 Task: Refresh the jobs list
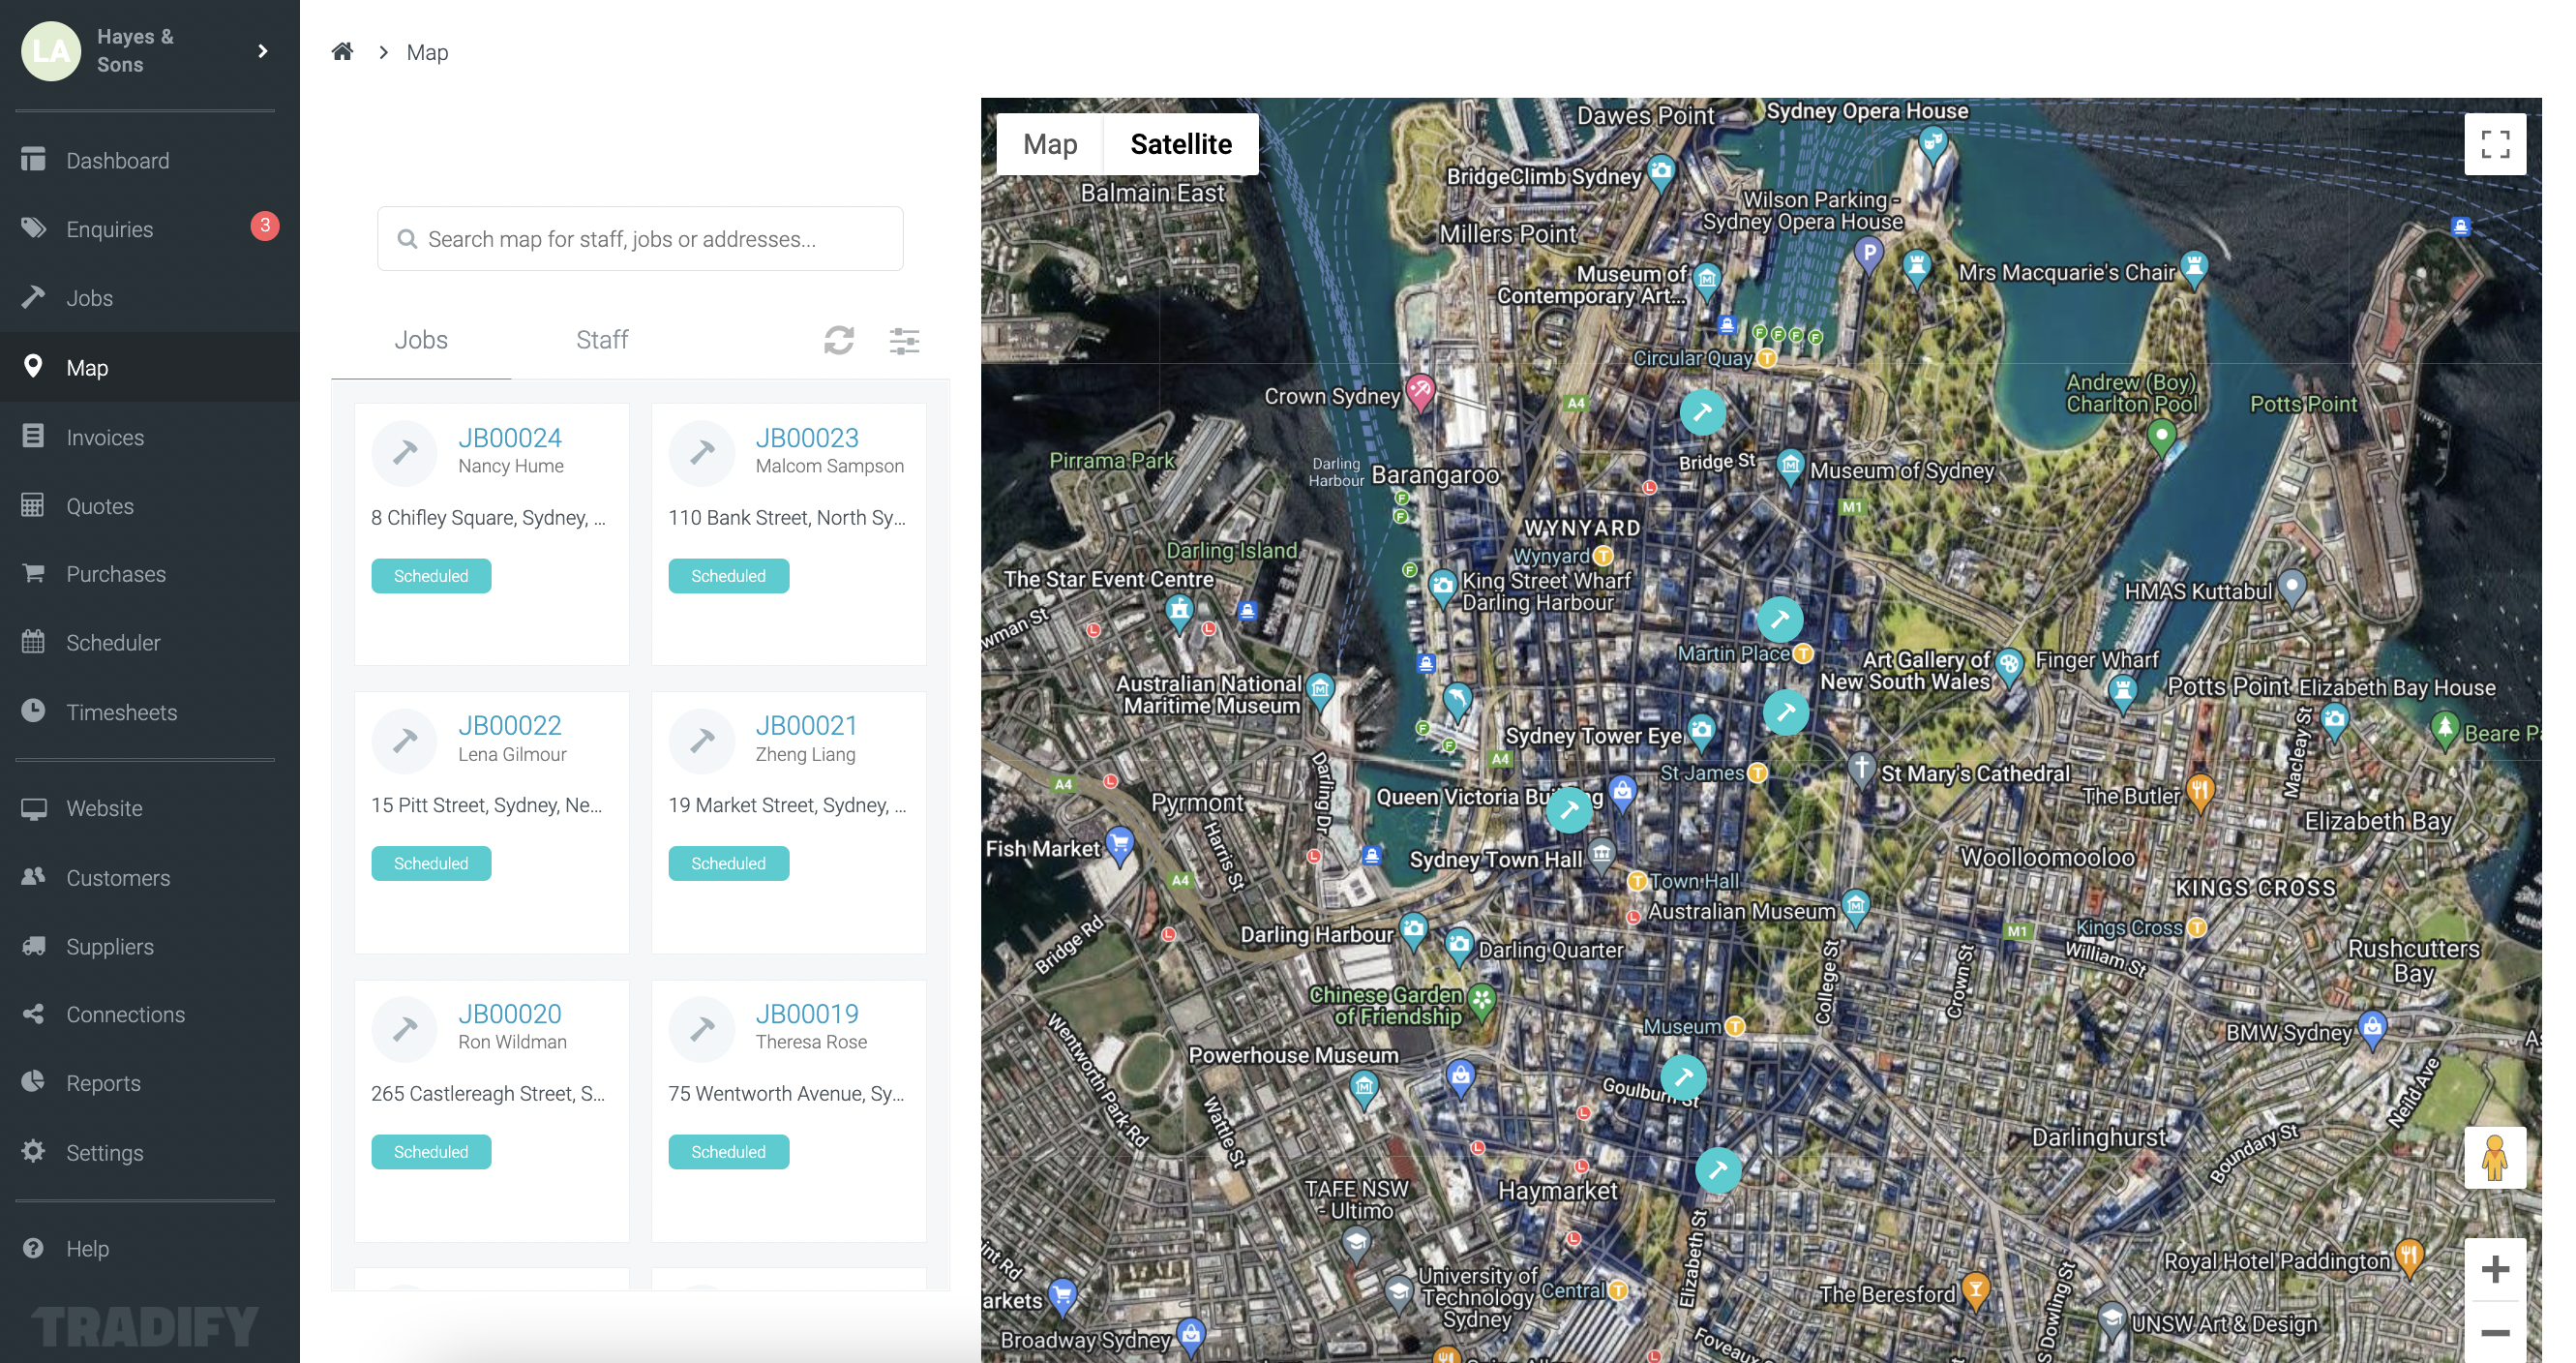839,340
